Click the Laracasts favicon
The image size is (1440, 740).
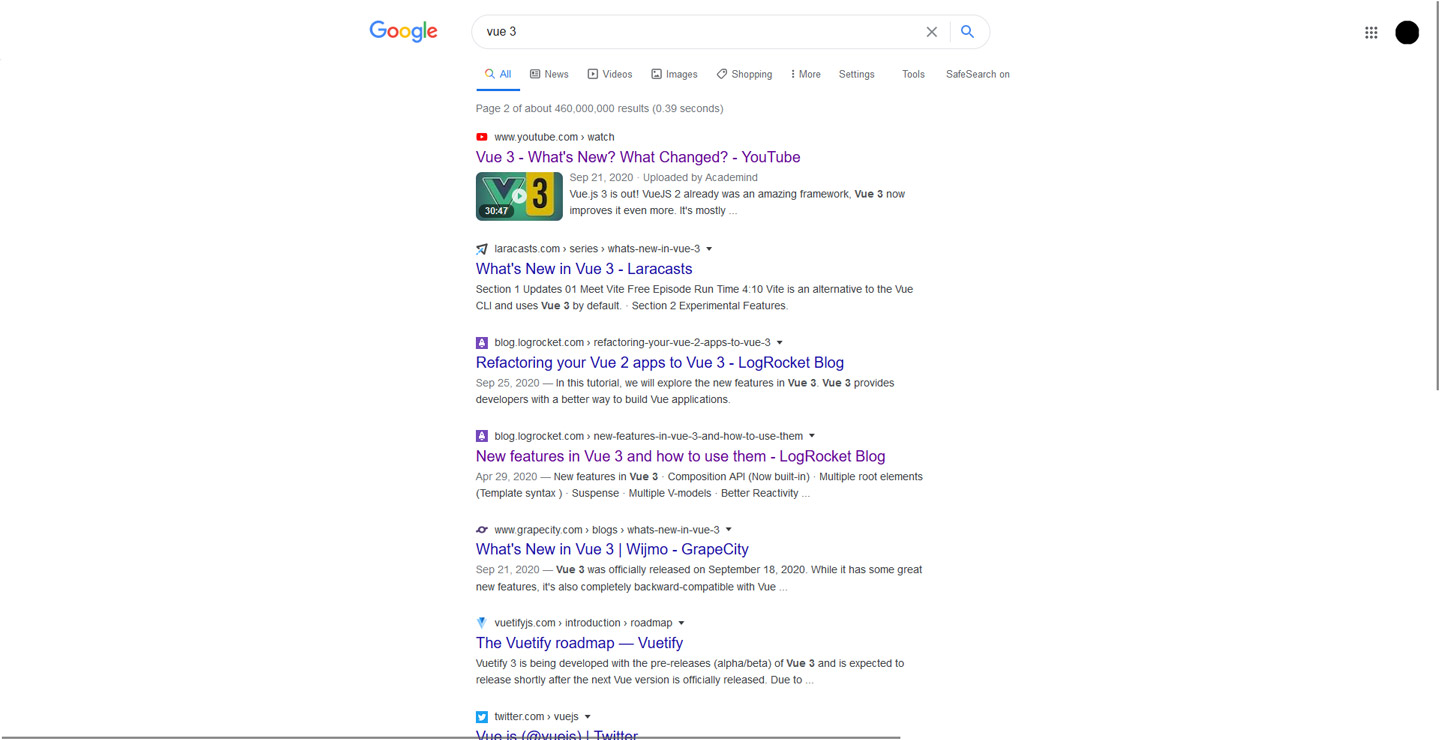tap(482, 249)
